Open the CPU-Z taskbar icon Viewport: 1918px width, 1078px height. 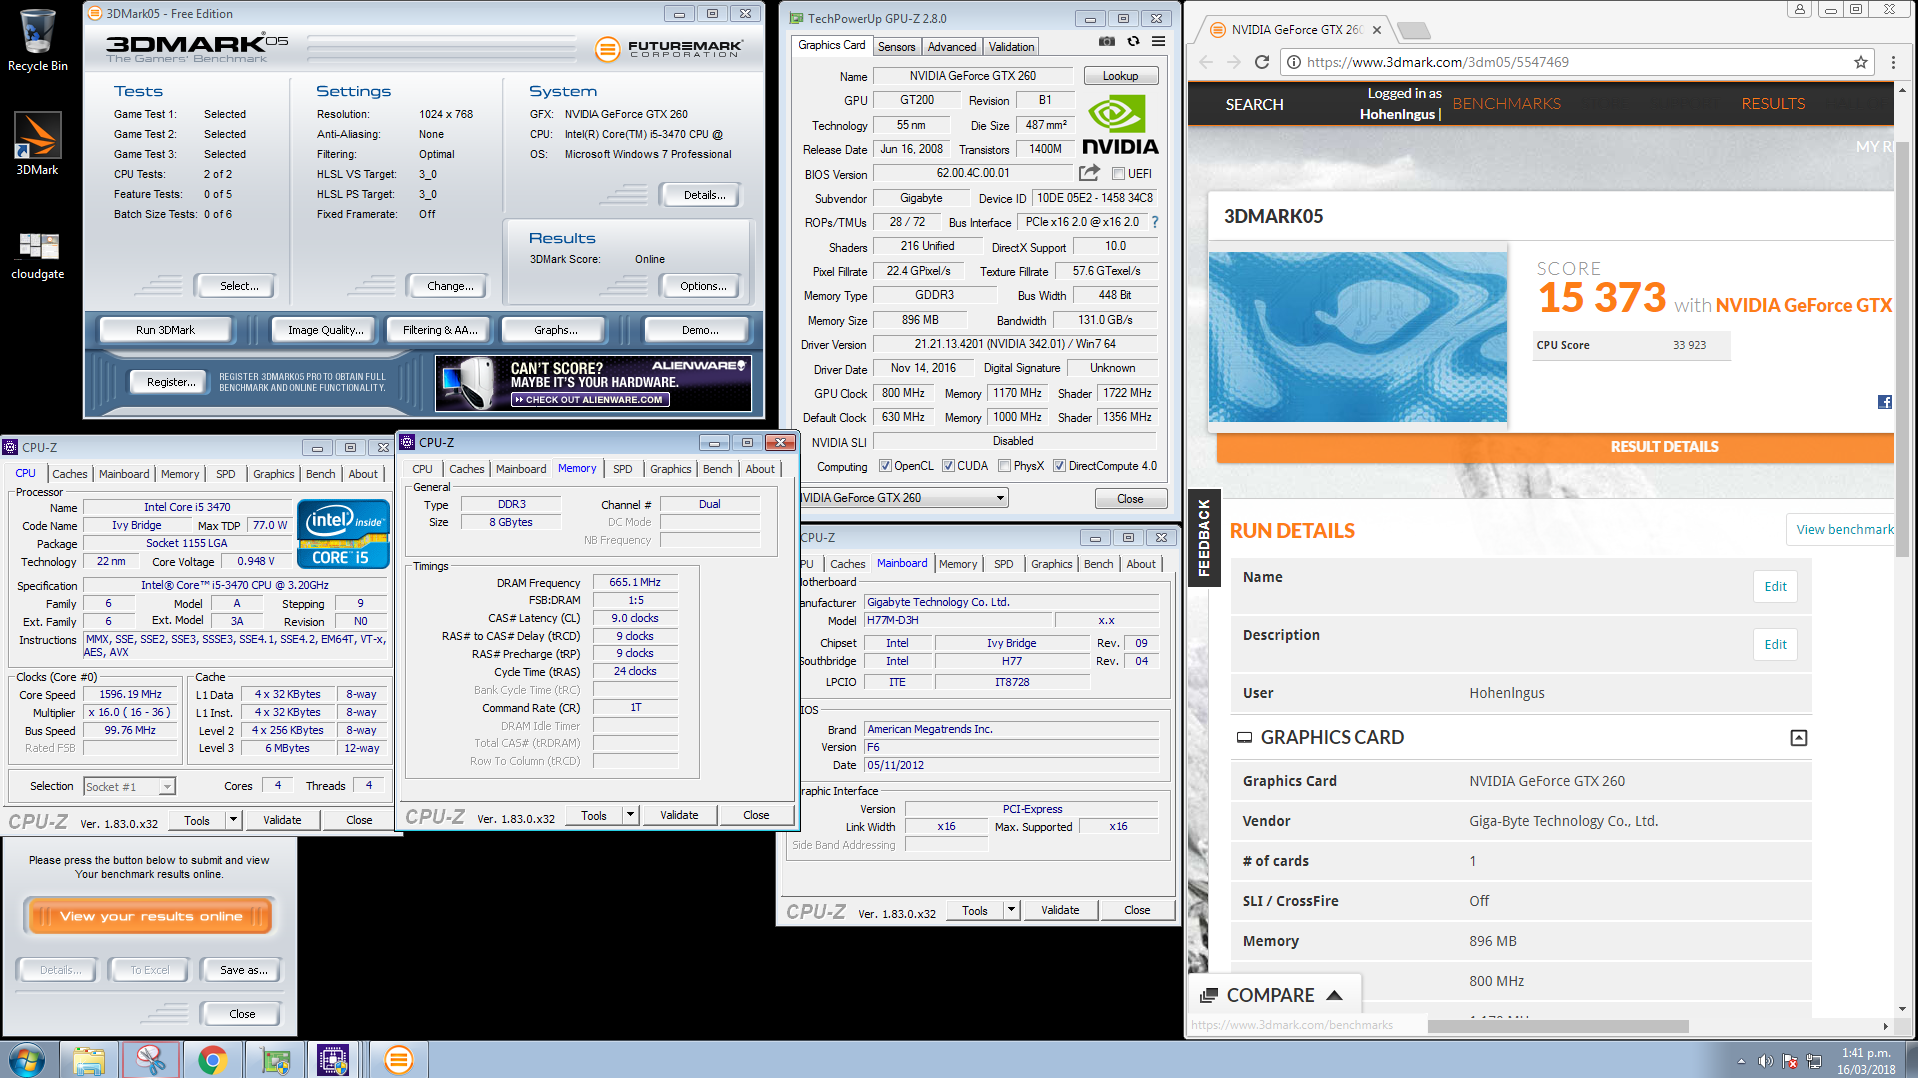tap(332, 1060)
